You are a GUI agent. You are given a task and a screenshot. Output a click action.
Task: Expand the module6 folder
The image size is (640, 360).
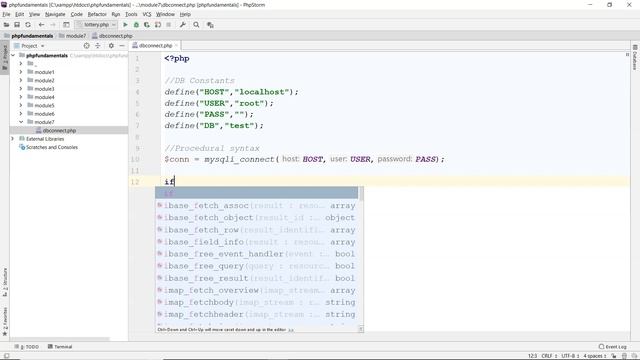(x=21, y=114)
